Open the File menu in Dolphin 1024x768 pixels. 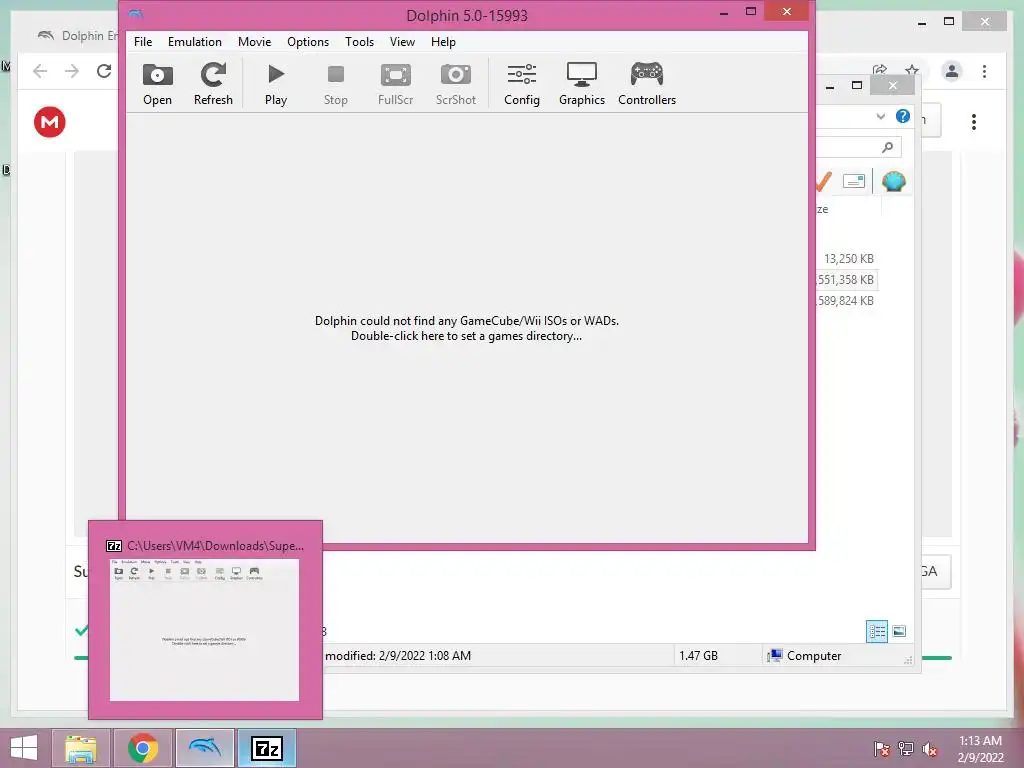click(x=143, y=42)
